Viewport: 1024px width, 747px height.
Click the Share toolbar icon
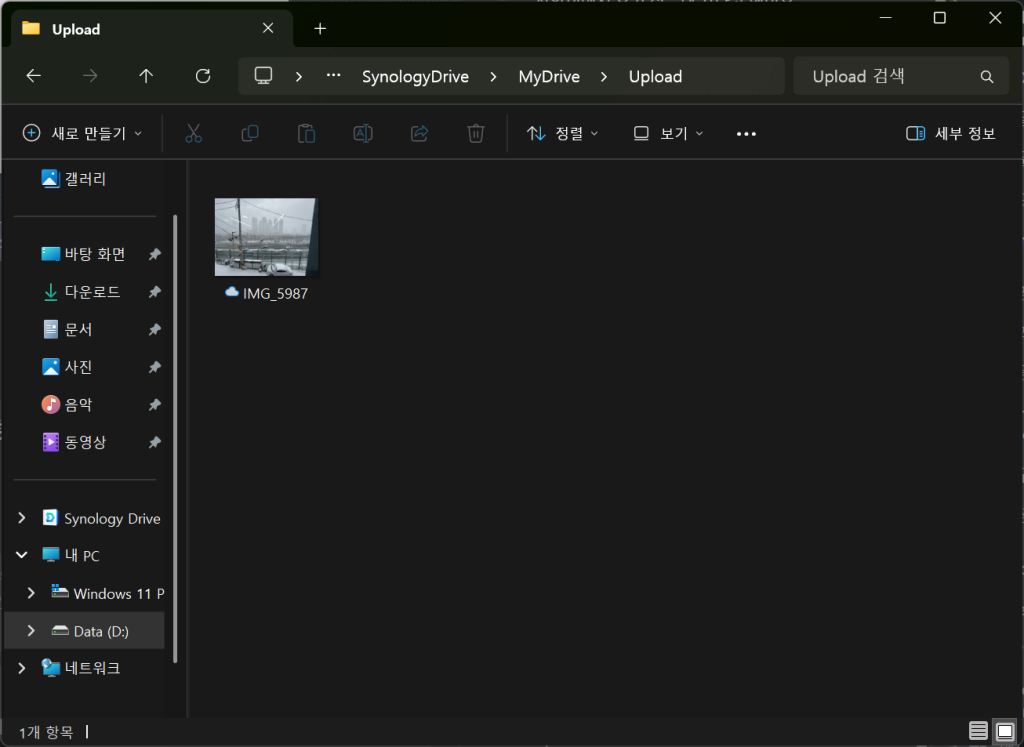[419, 134]
